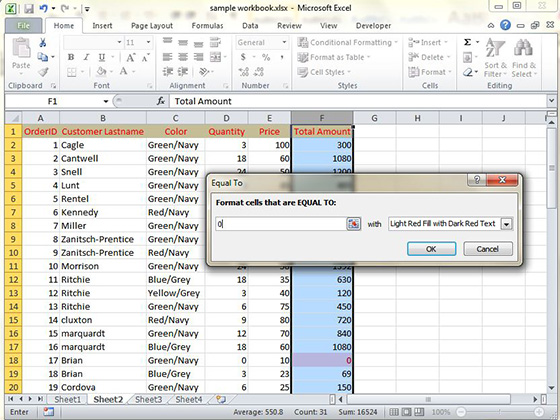This screenshot has width=560, height=420.
Task: Click the Equal To value input field
Action: click(281, 224)
